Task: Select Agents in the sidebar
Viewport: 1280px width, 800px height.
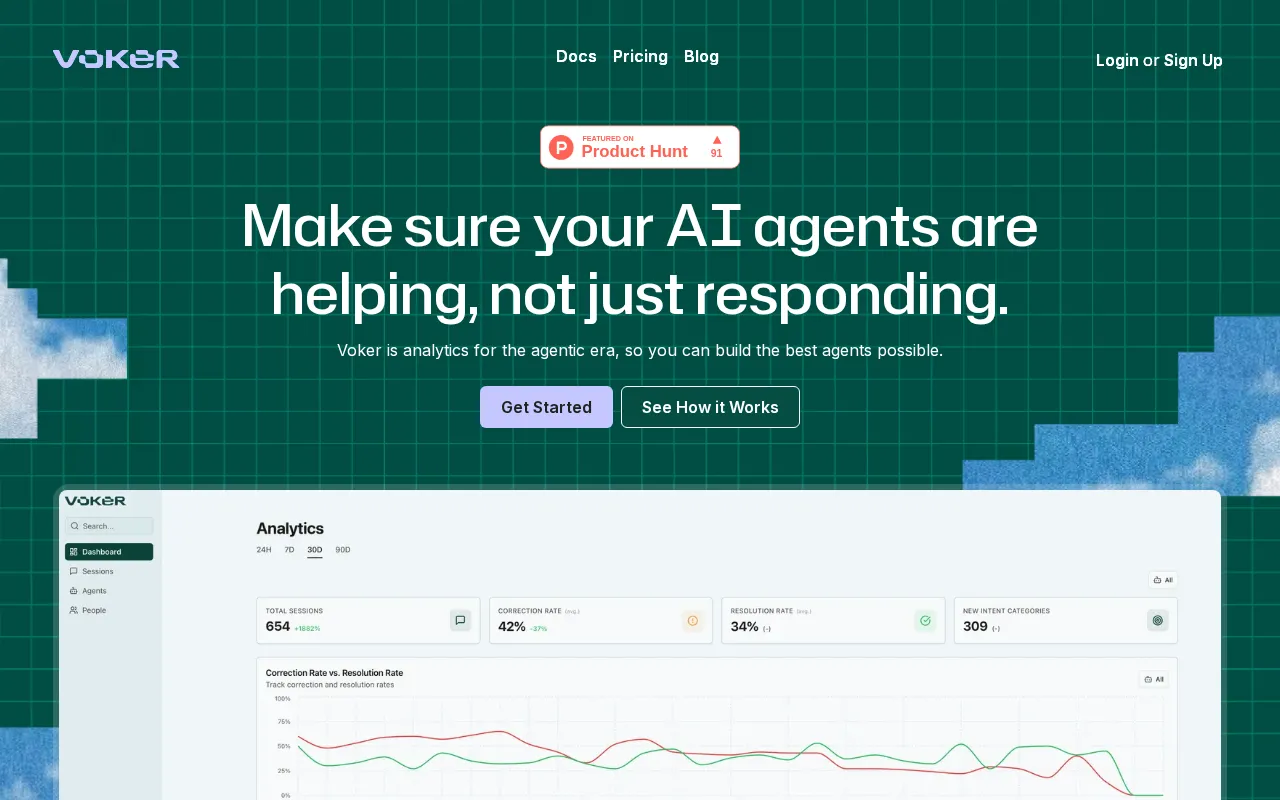Action: pyautogui.click(x=109, y=591)
